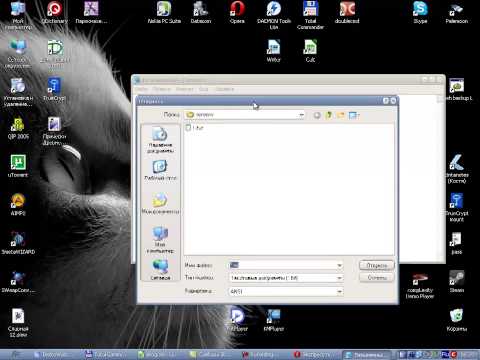The height and width of the screenshot is (360, 480).
Task: Select the QIP 2005 desktop icon
Action: pyautogui.click(x=18, y=128)
